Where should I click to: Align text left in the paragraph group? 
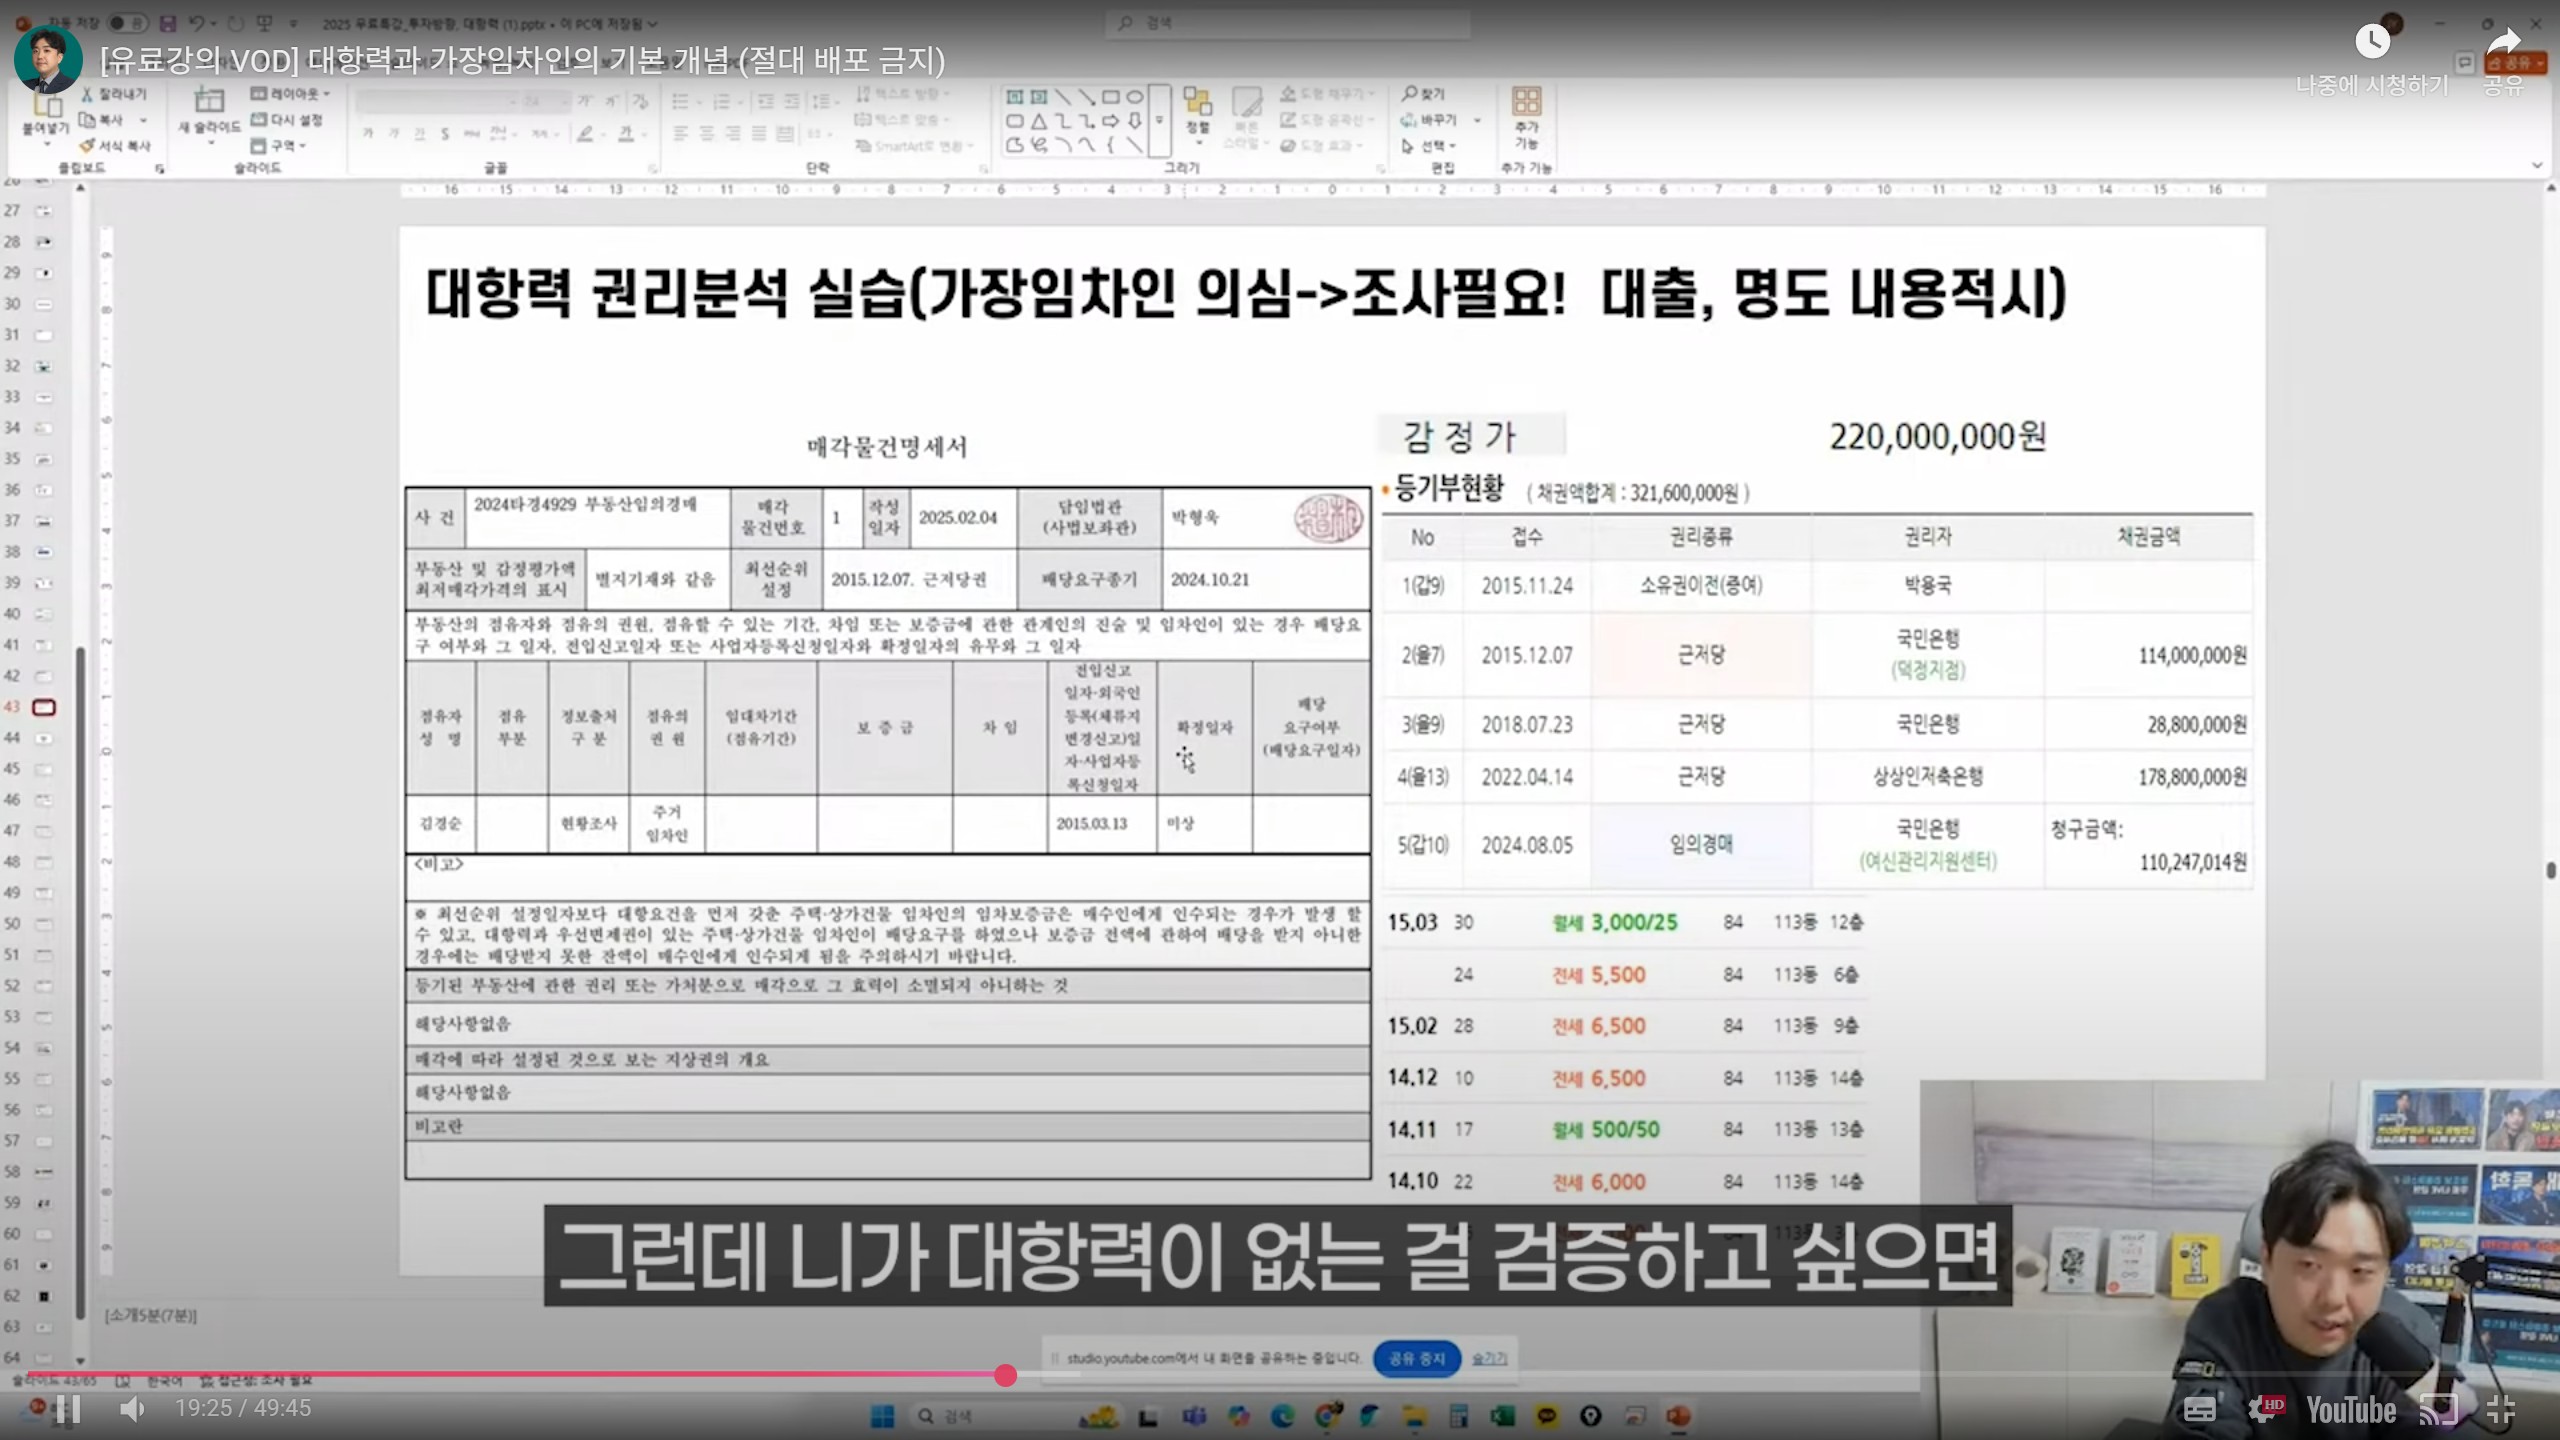681,133
